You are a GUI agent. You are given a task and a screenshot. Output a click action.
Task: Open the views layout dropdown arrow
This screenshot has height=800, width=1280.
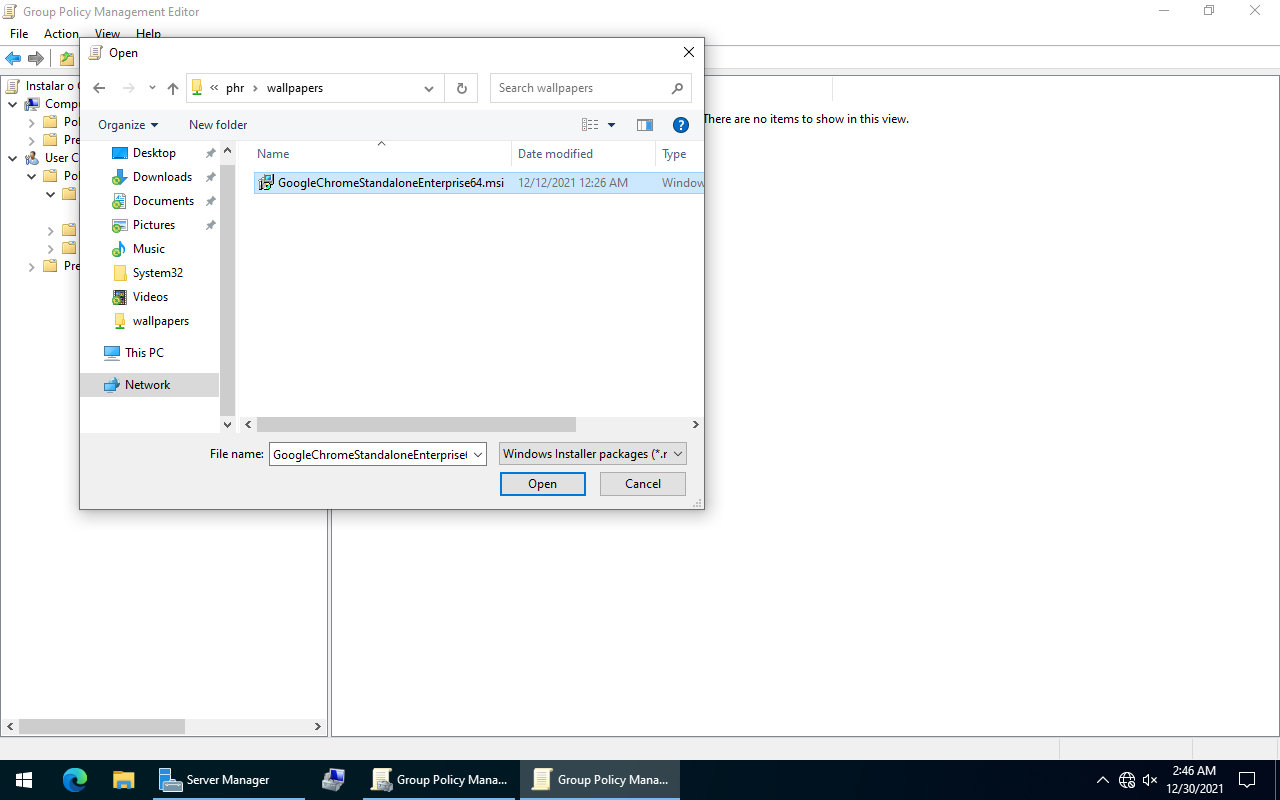pos(611,124)
